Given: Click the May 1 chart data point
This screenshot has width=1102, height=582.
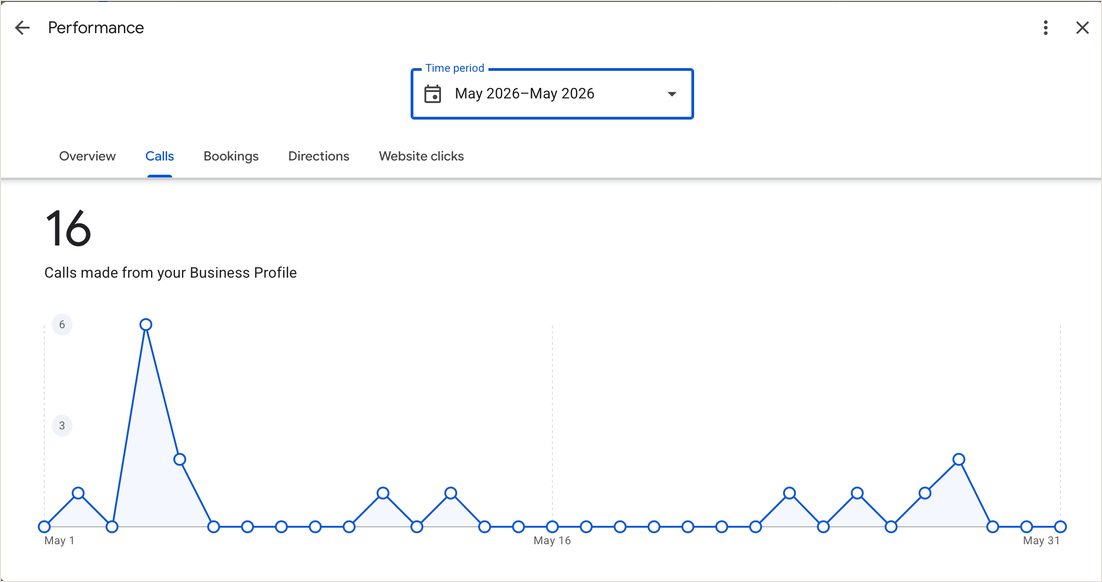Looking at the screenshot, I should click(44, 526).
